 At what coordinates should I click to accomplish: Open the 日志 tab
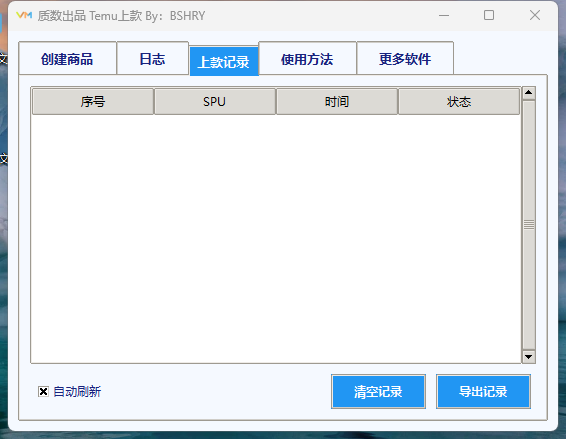click(x=153, y=58)
